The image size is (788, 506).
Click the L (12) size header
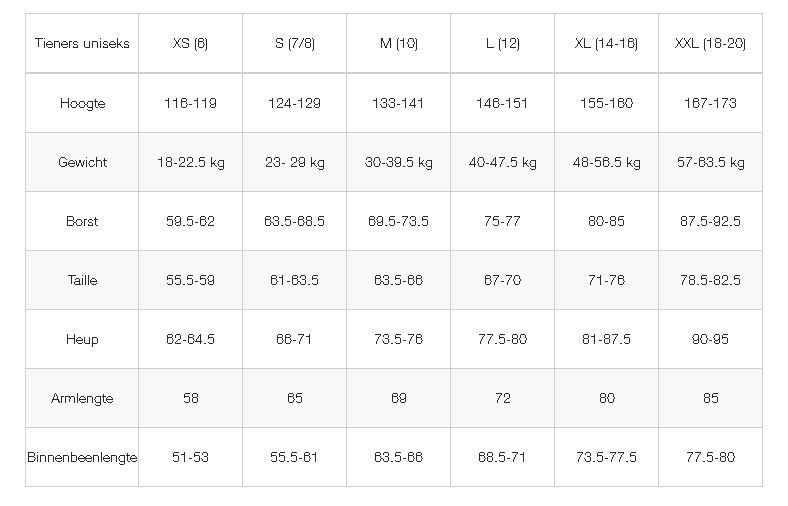click(x=503, y=43)
